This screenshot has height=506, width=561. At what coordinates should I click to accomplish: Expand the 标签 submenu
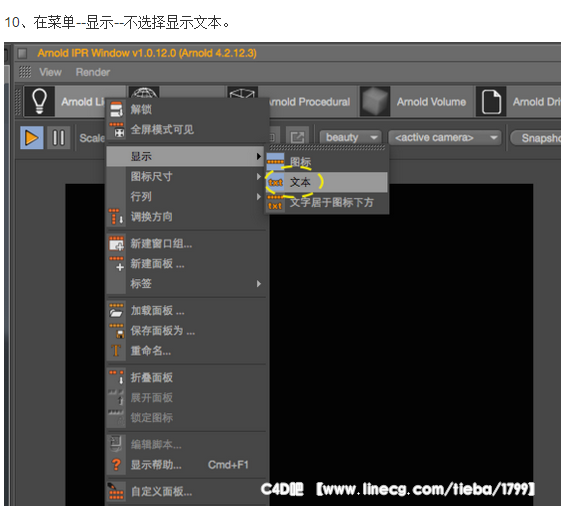click(x=186, y=284)
